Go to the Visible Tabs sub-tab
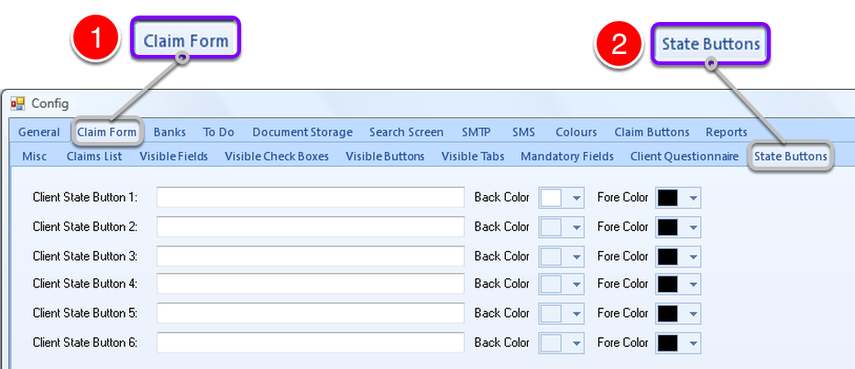 coord(473,156)
